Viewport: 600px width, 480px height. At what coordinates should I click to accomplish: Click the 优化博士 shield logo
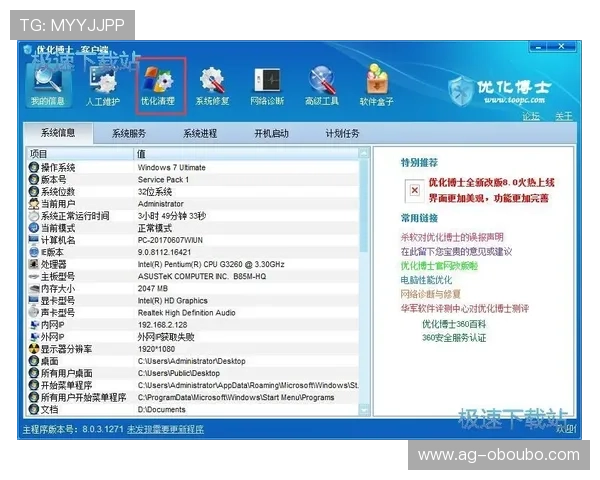(x=461, y=92)
